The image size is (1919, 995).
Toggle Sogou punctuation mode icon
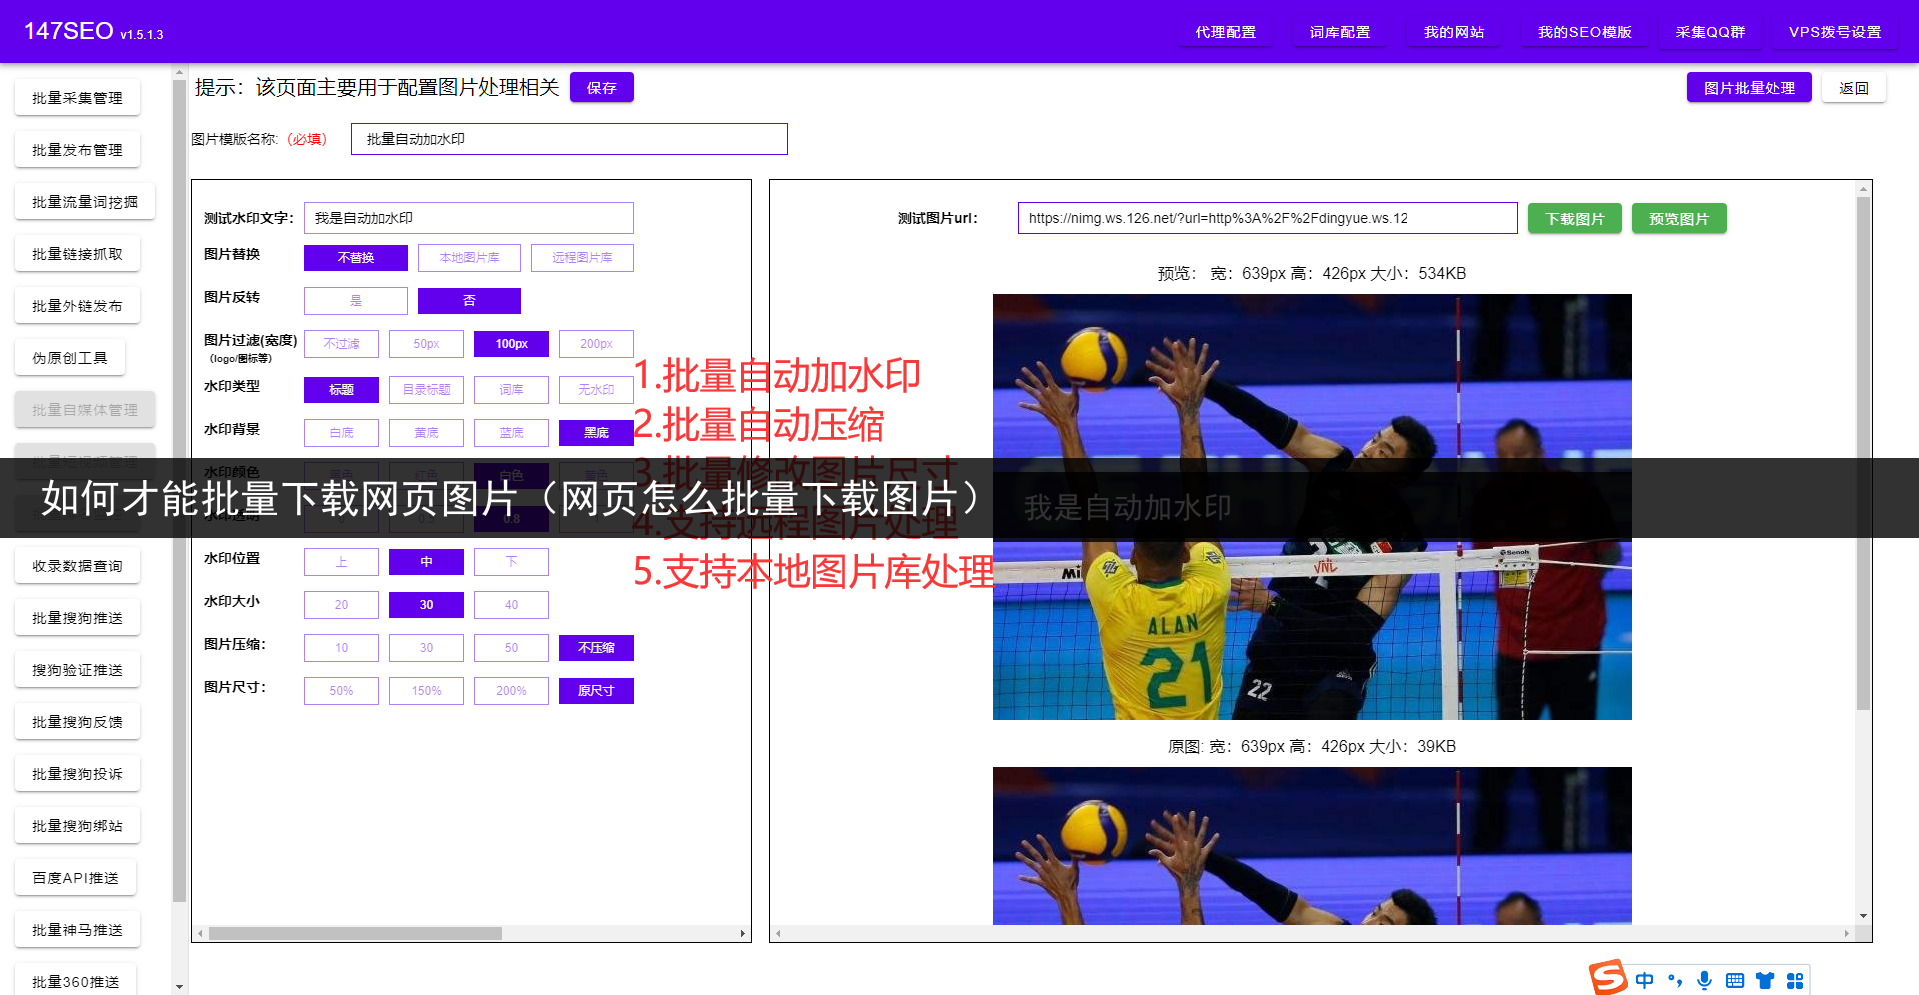click(x=1675, y=981)
